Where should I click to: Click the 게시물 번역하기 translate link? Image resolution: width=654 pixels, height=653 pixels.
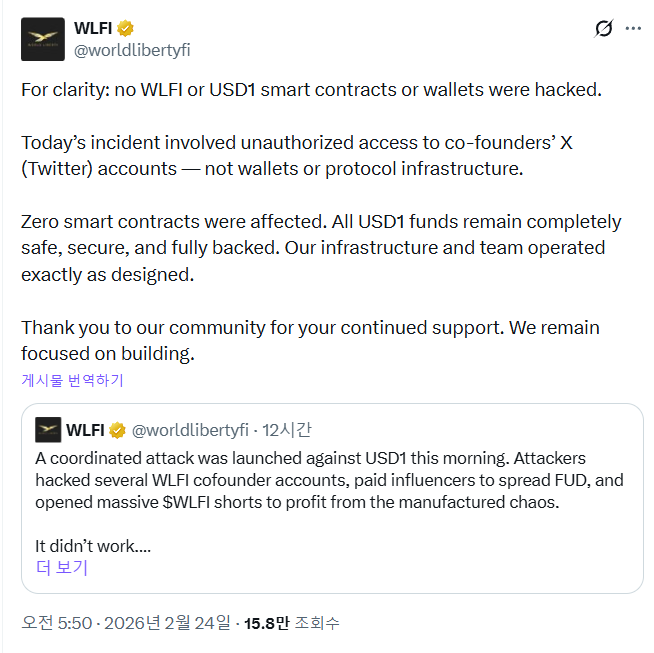tap(72, 380)
